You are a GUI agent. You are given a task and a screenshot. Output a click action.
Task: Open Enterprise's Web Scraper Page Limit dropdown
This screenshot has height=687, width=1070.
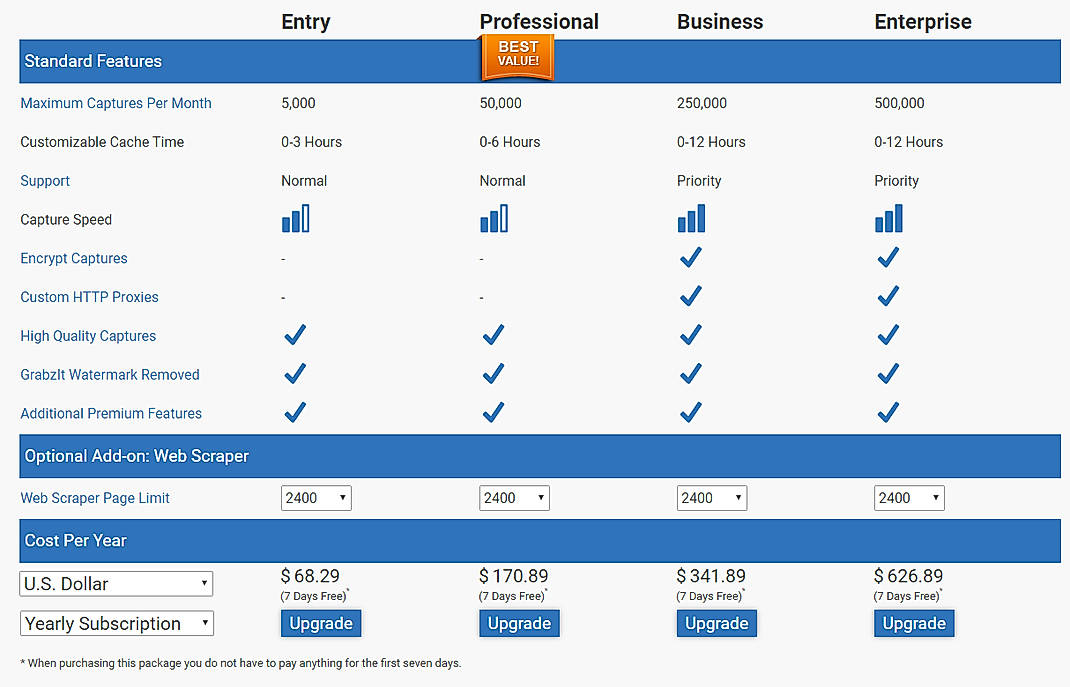pyautogui.click(x=909, y=497)
